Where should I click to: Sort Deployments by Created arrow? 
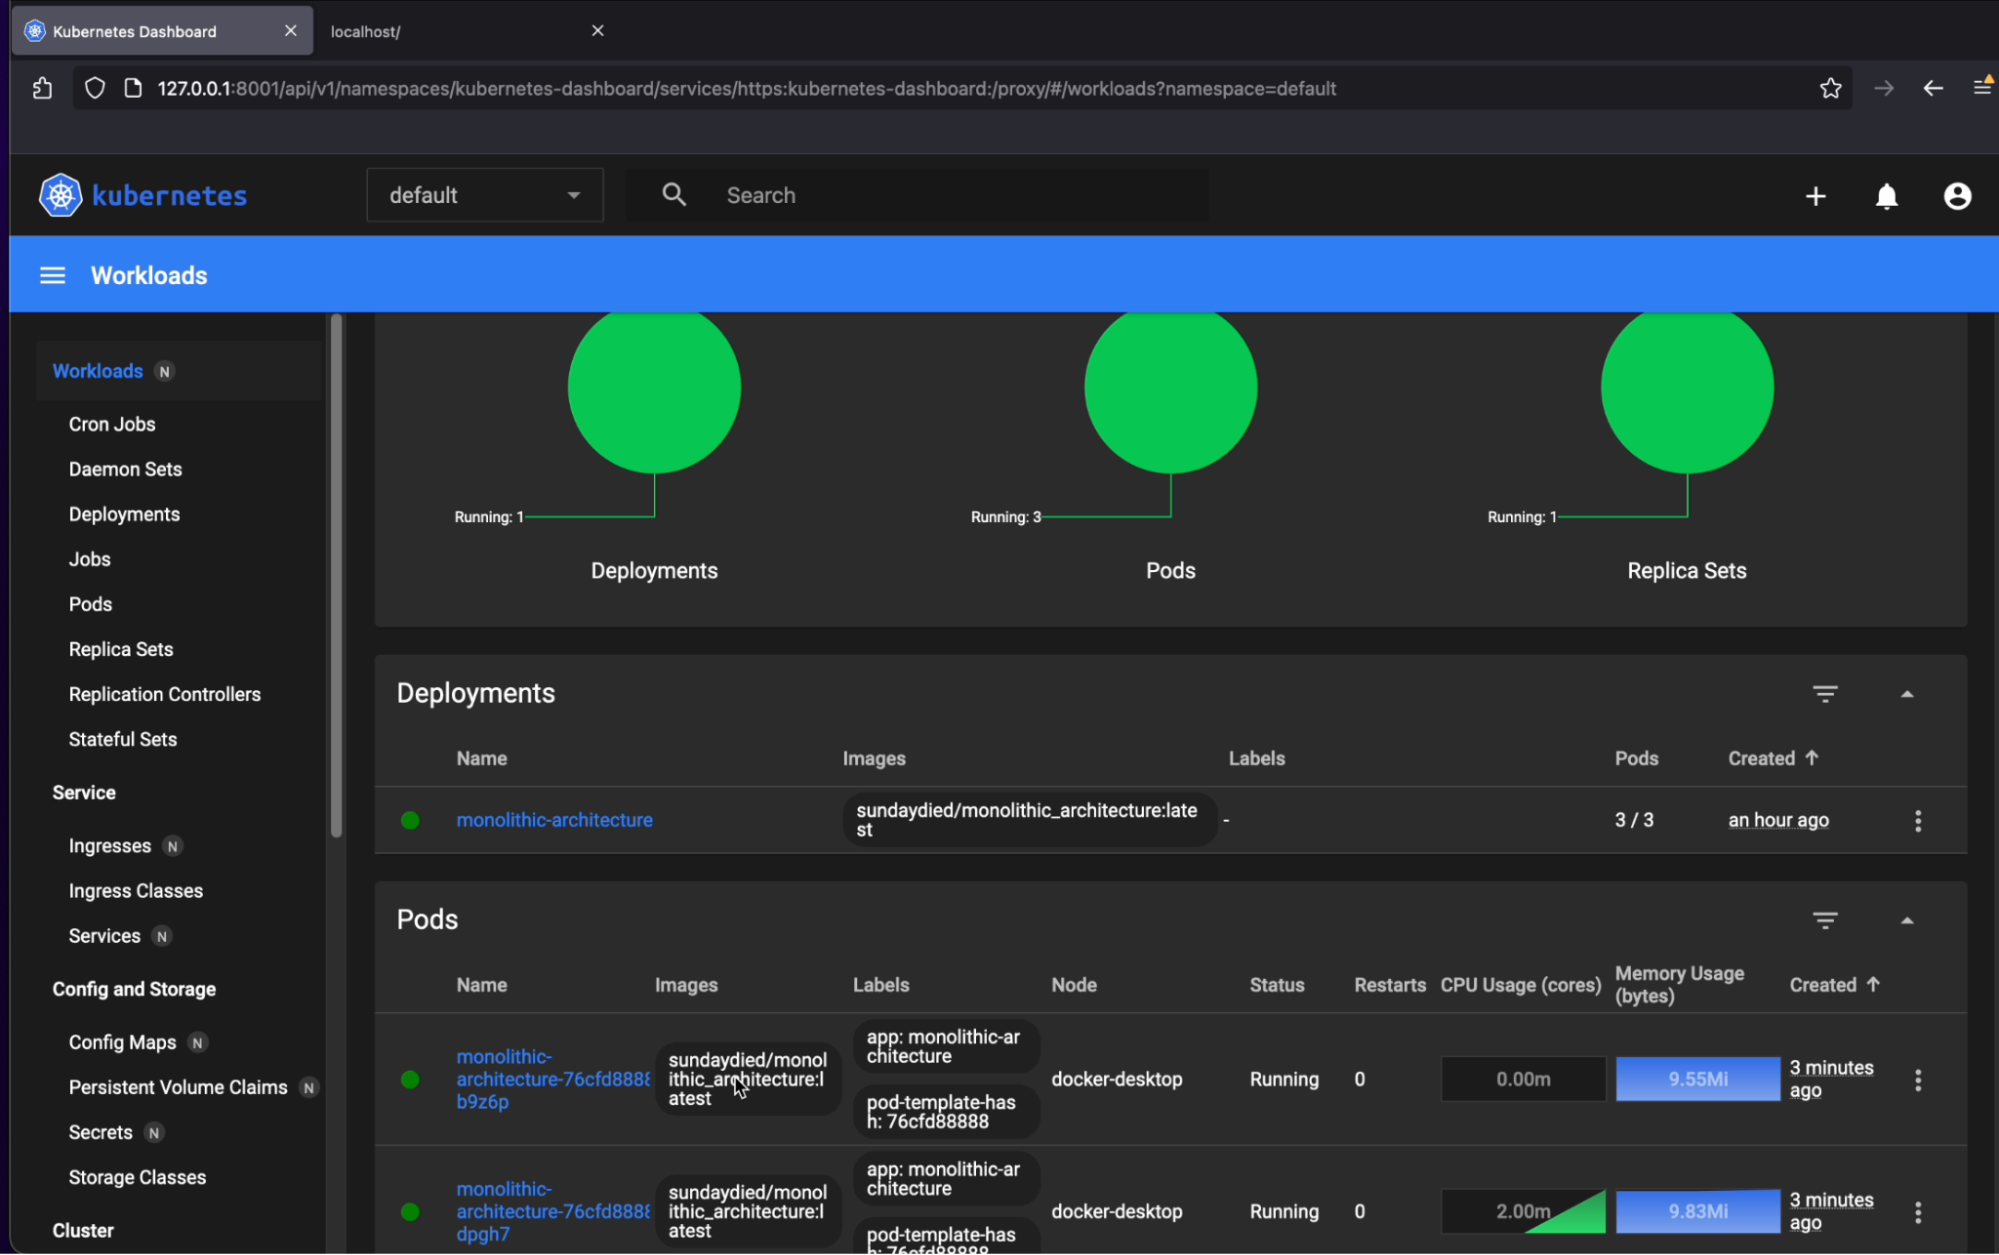pos(1811,758)
